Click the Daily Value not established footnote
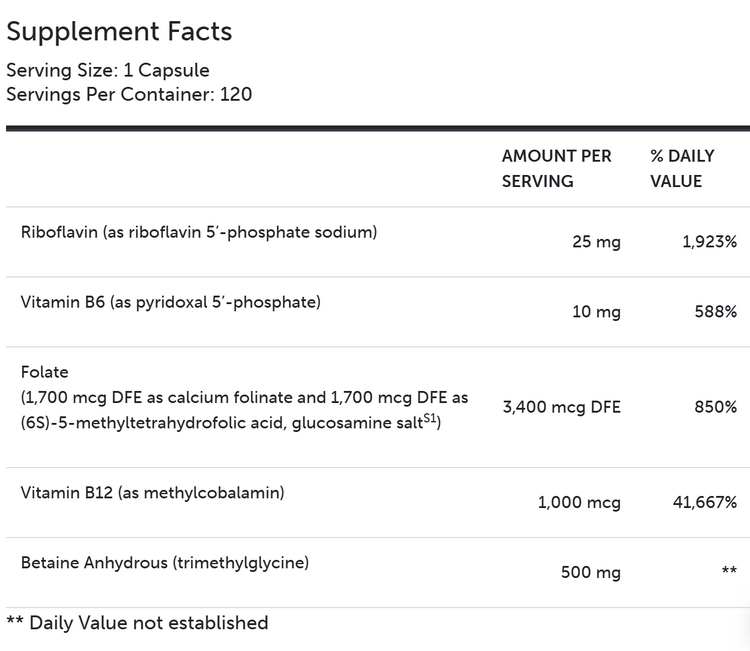 [137, 623]
